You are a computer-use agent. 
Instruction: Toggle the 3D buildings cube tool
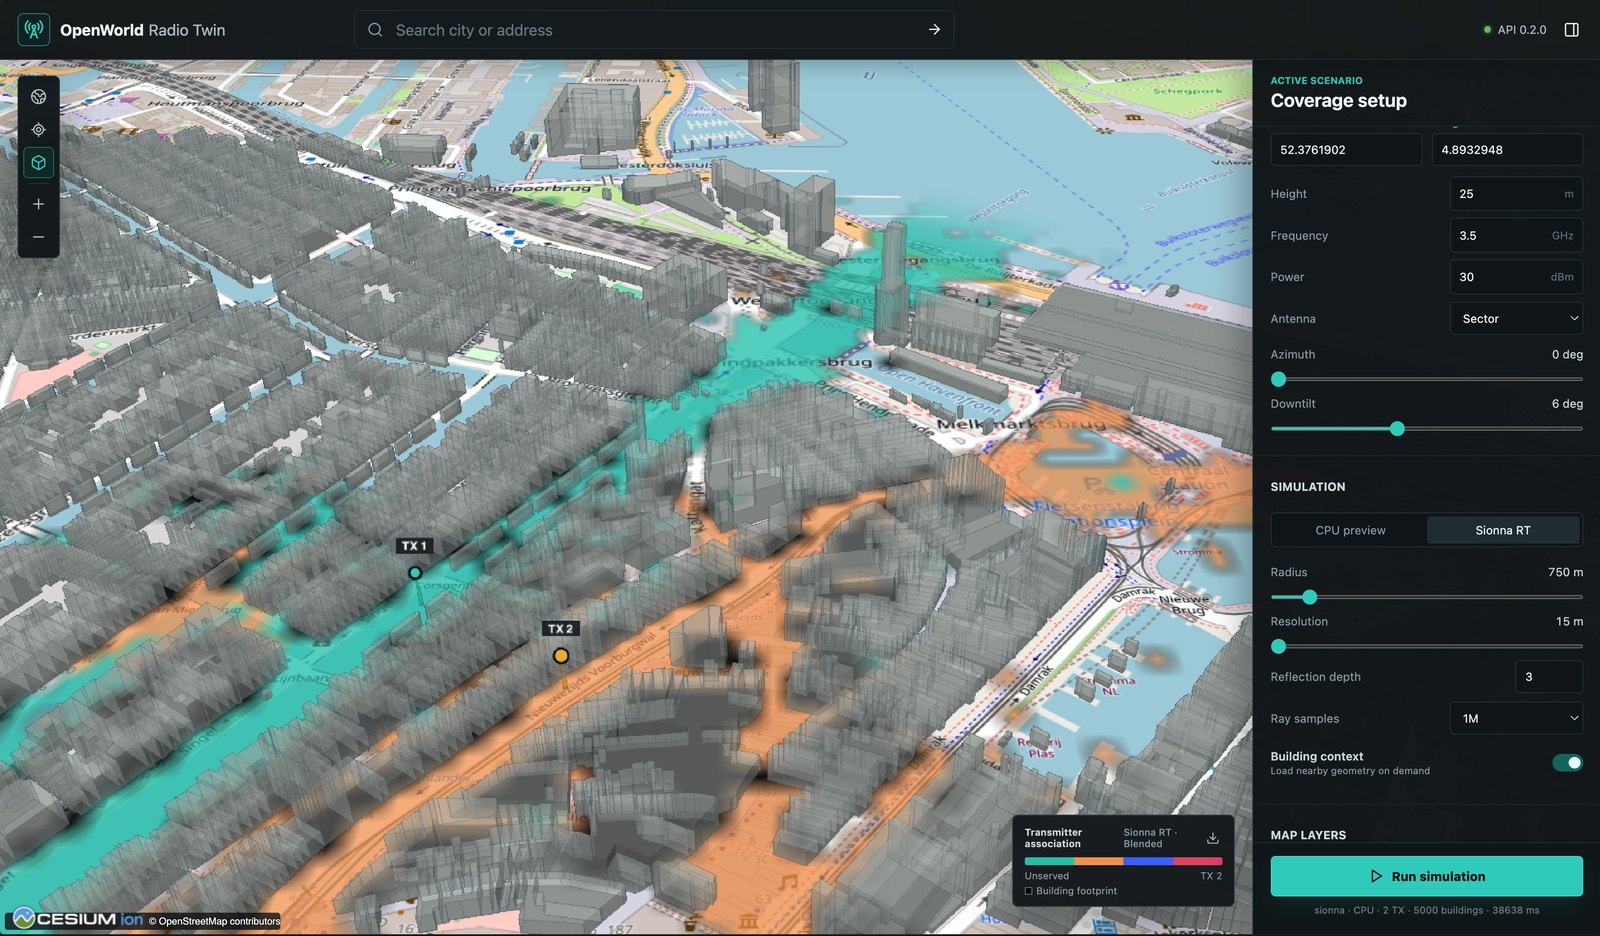coord(39,163)
